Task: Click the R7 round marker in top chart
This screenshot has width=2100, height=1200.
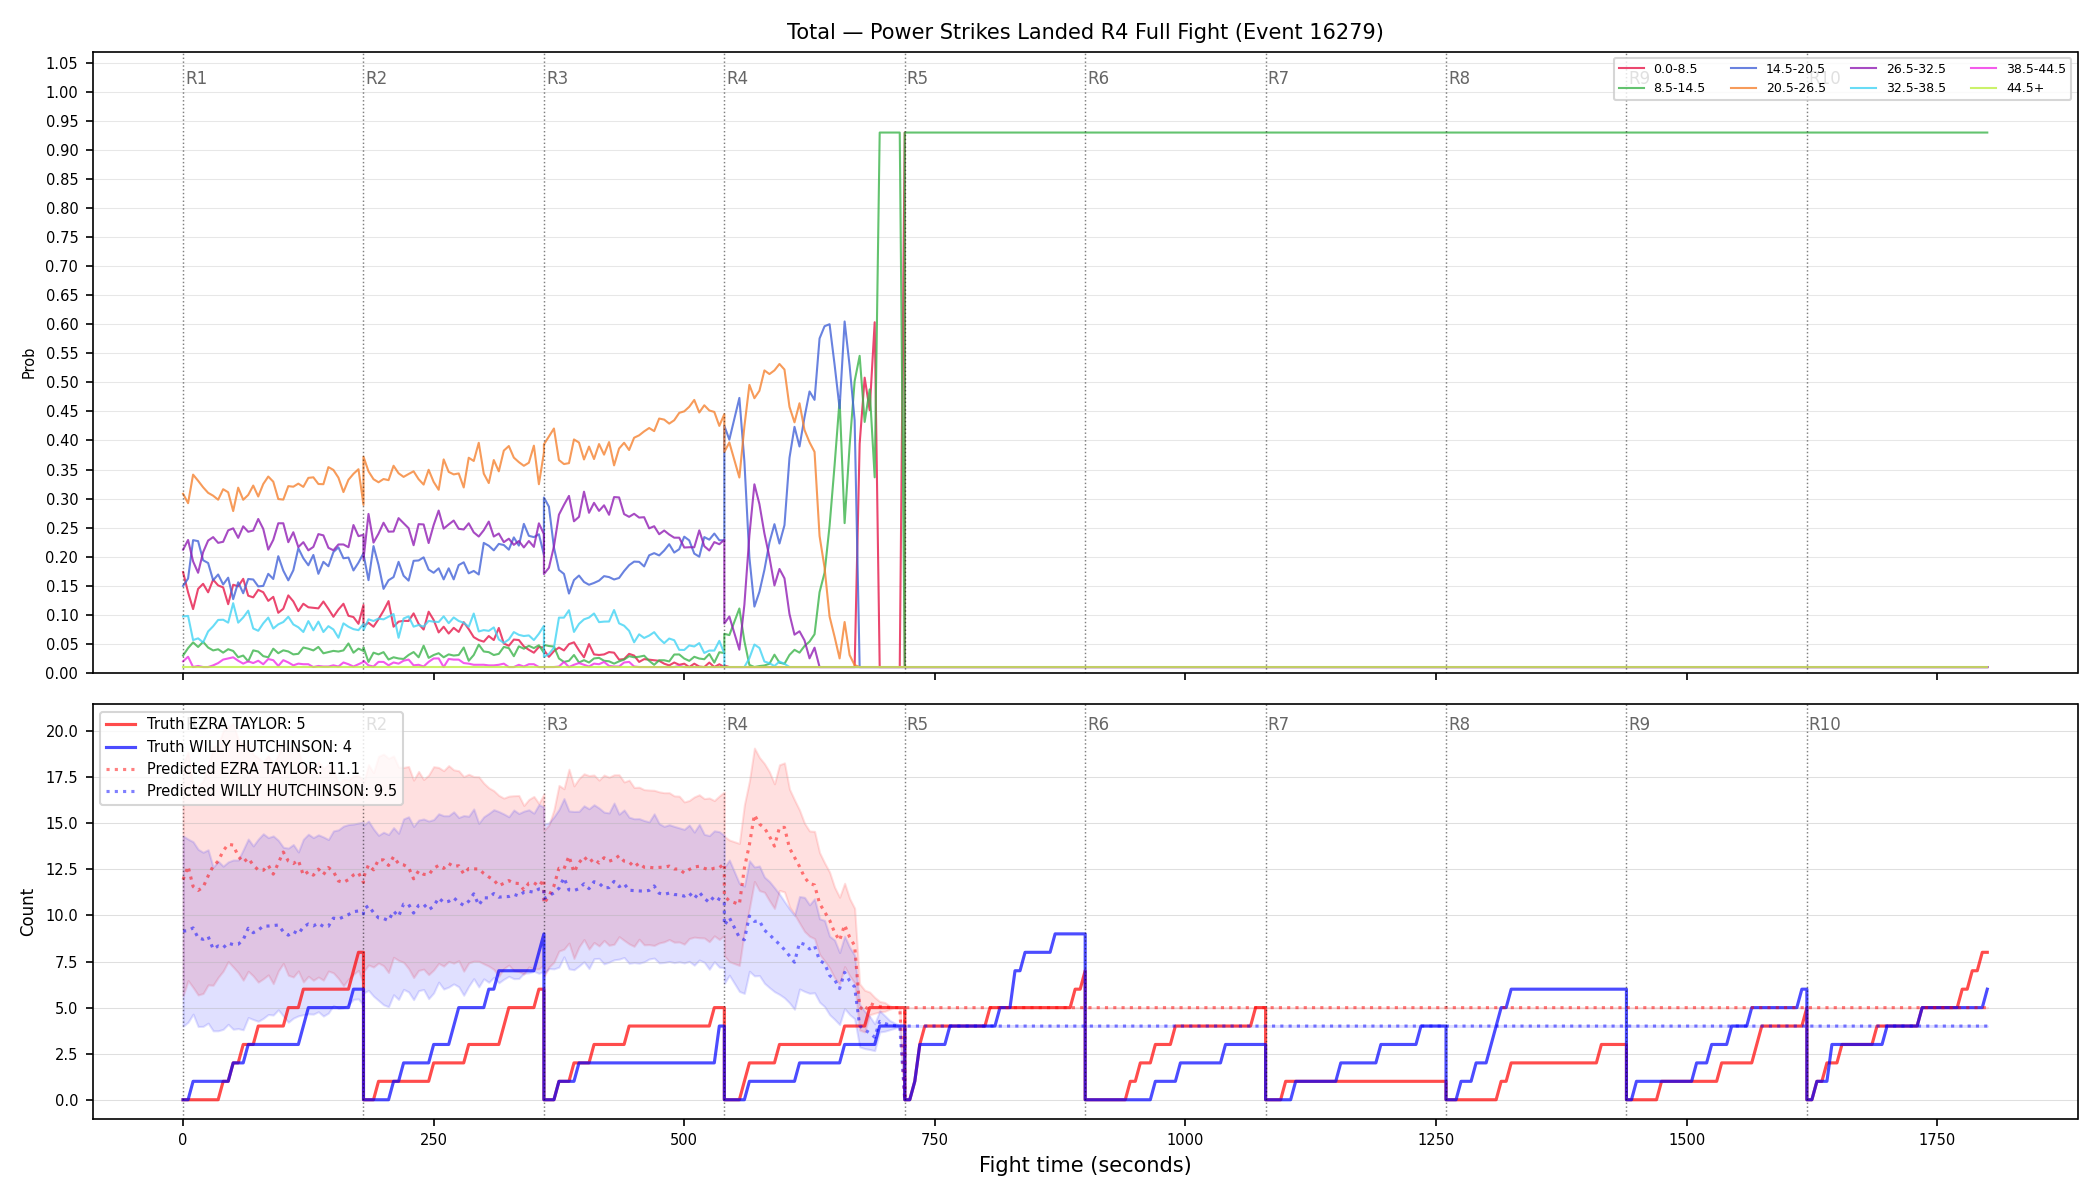Action: (1278, 78)
